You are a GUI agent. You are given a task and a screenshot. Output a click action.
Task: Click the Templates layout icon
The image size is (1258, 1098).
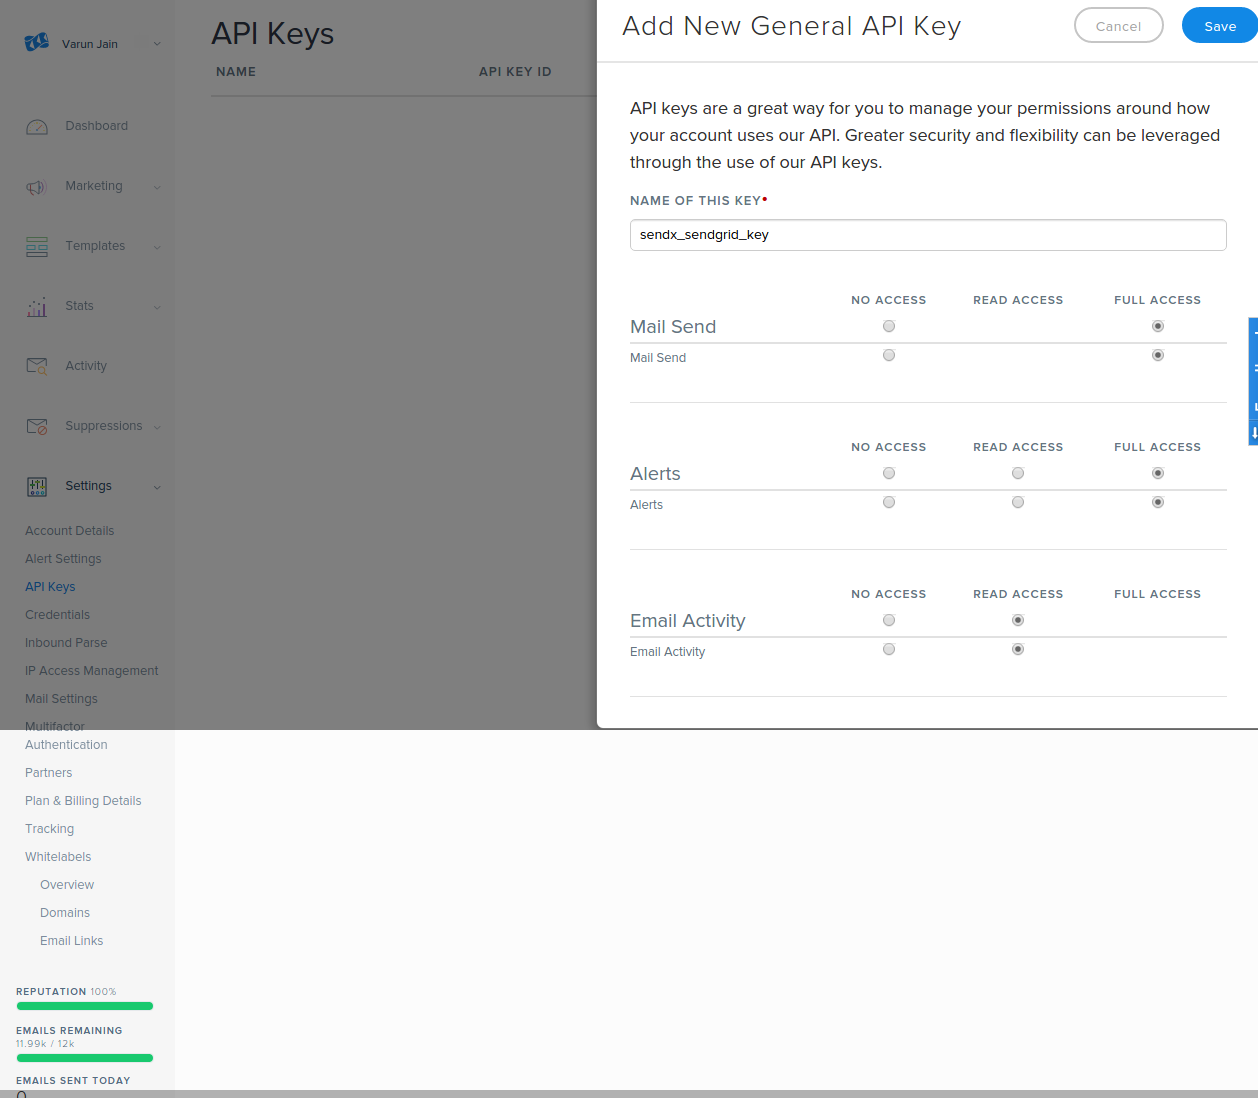tap(37, 247)
